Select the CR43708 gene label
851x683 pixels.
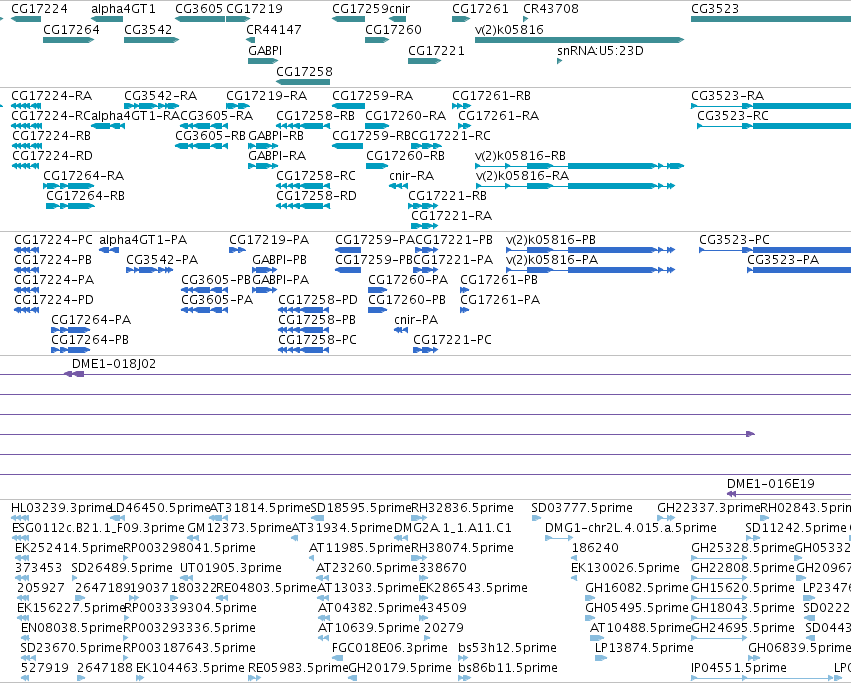tap(550, 9)
